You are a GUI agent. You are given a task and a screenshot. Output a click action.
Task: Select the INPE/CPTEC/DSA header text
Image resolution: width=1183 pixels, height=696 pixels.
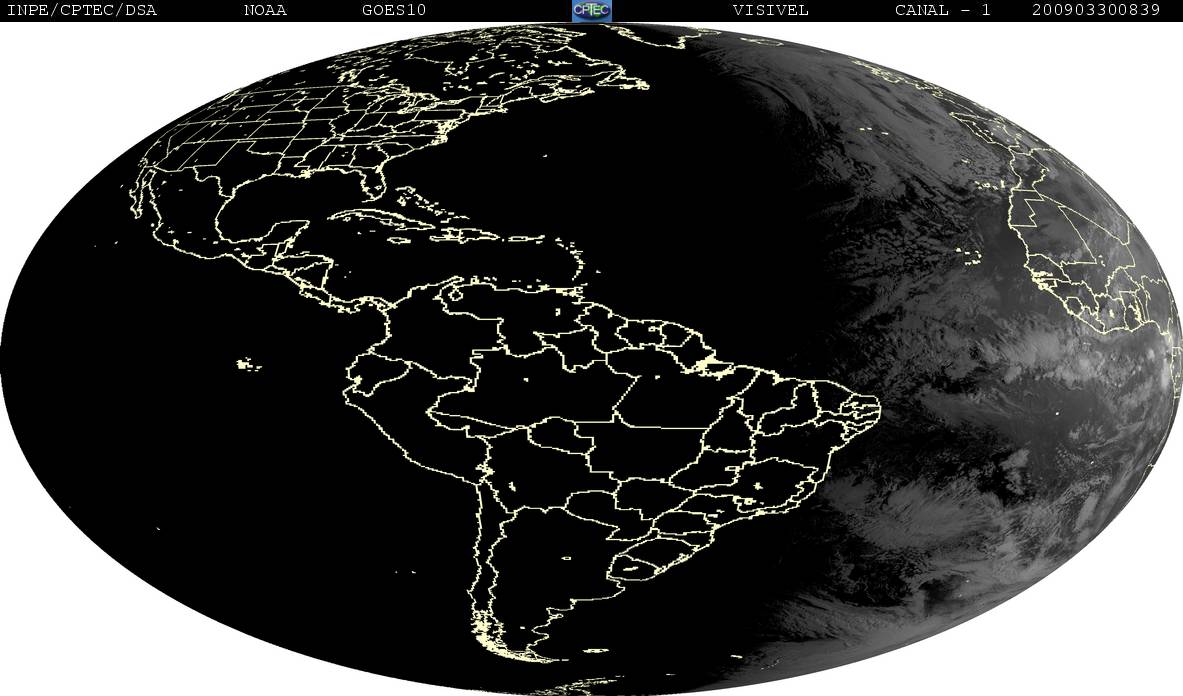coord(81,11)
